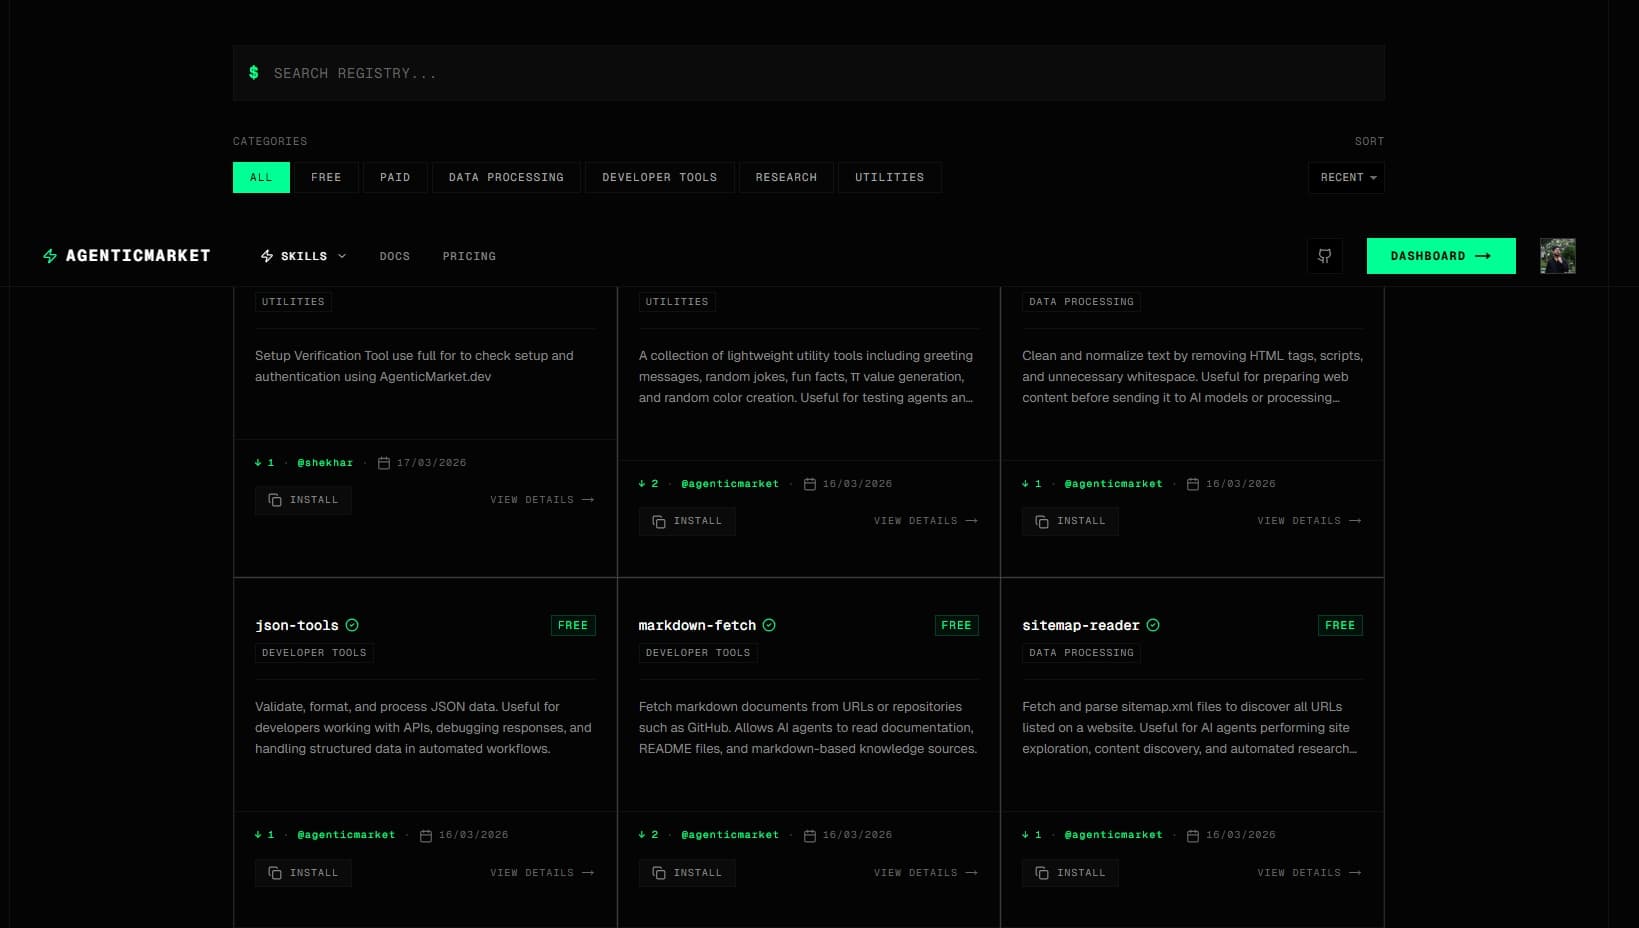Toggle the PAID category filter
The height and width of the screenshot is (928, 1639).
click(394, 177)
